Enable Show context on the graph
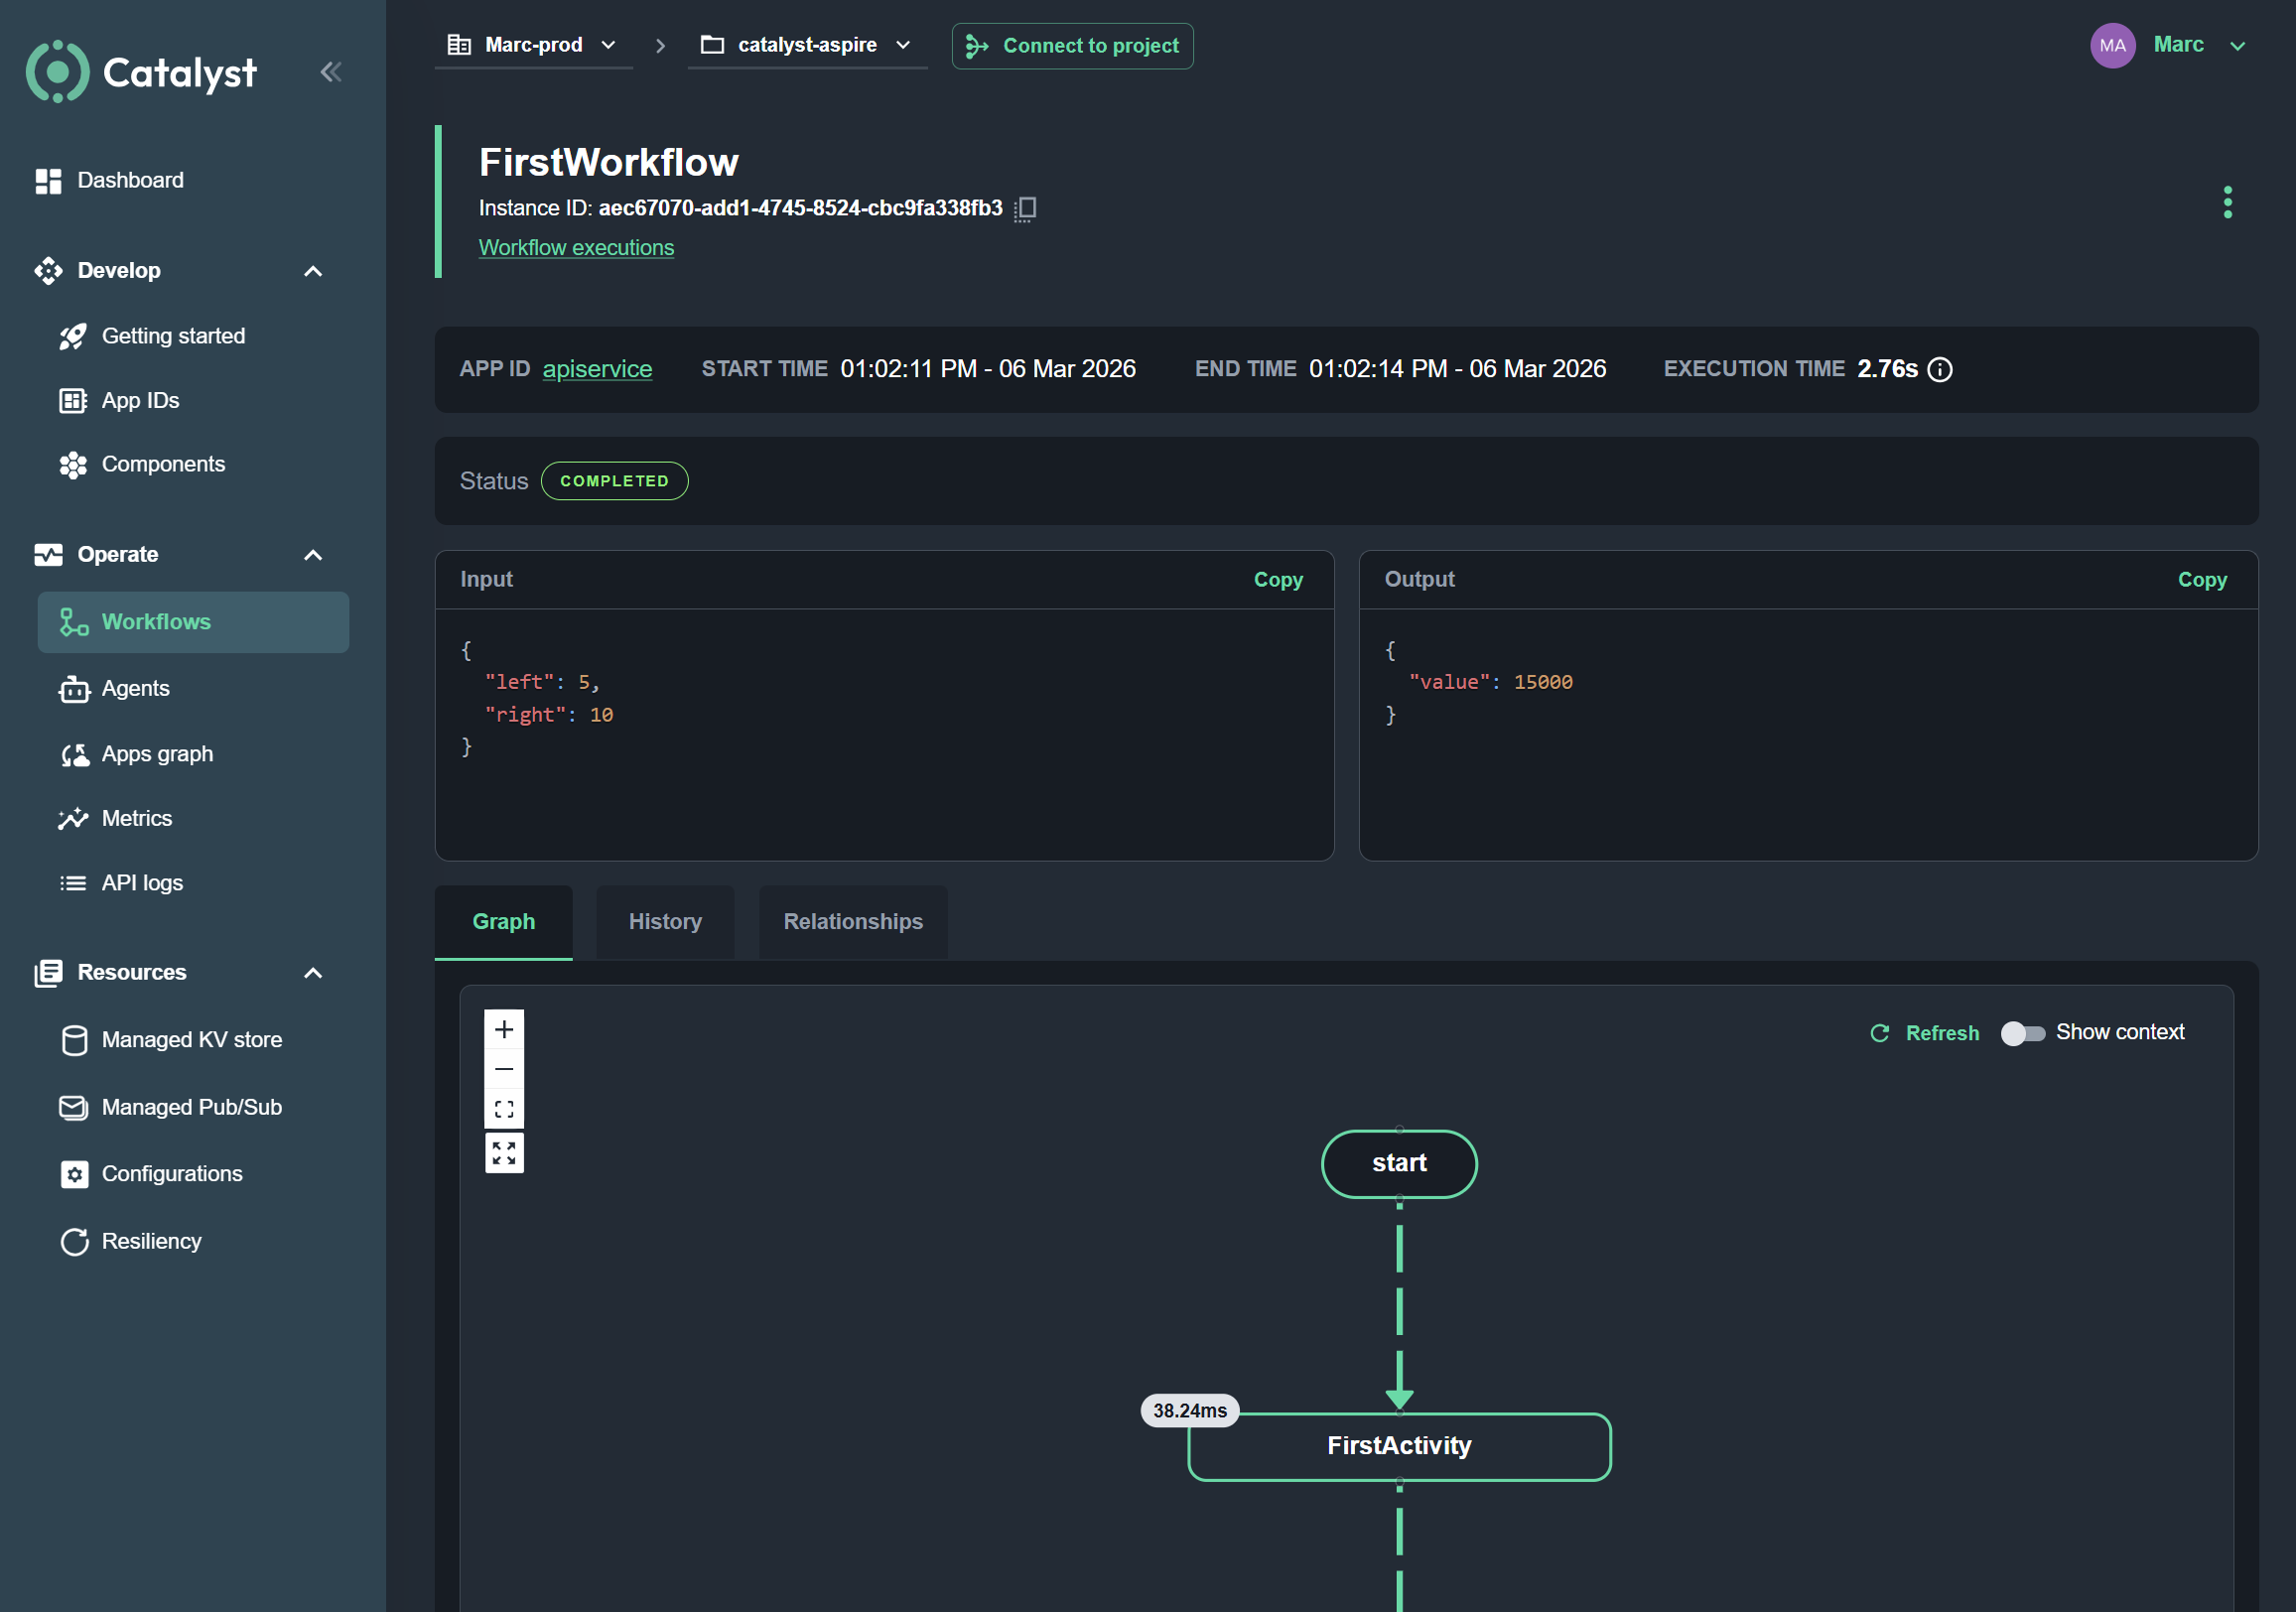The image size is (2296, 1612). coord(2023,1034)
